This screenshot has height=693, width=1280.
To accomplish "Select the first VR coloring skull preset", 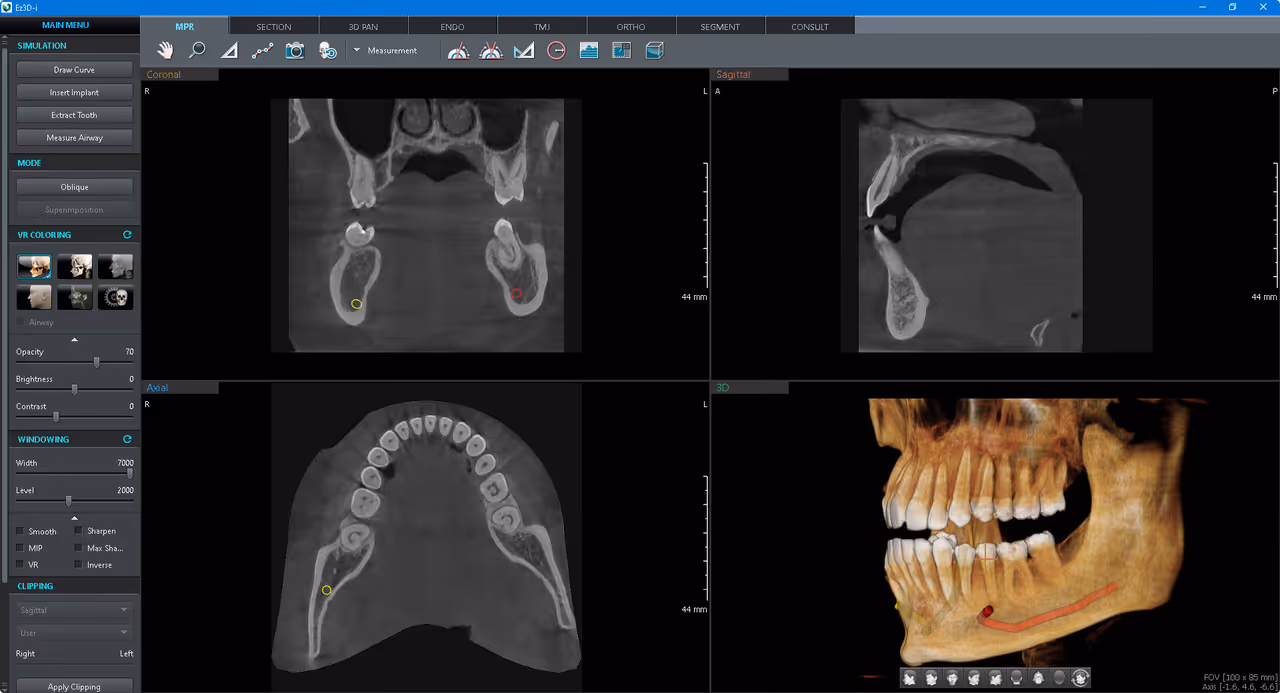I will click(x=34, y=266).
